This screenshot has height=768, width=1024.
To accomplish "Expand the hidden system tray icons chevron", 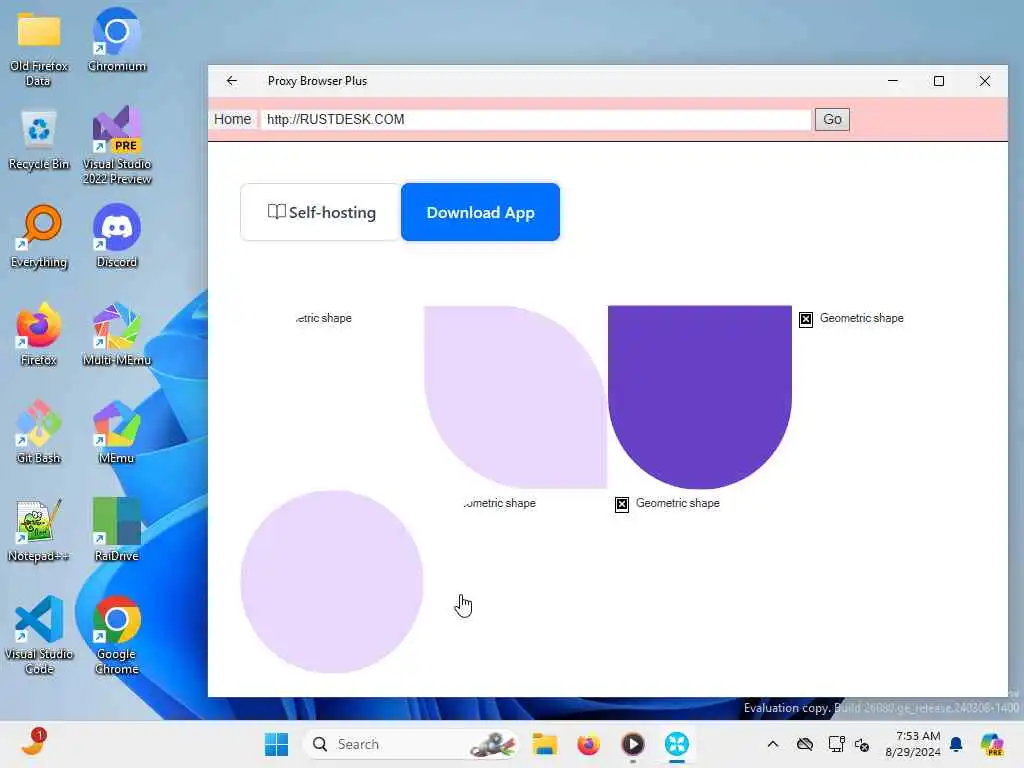I will (773, 744).
